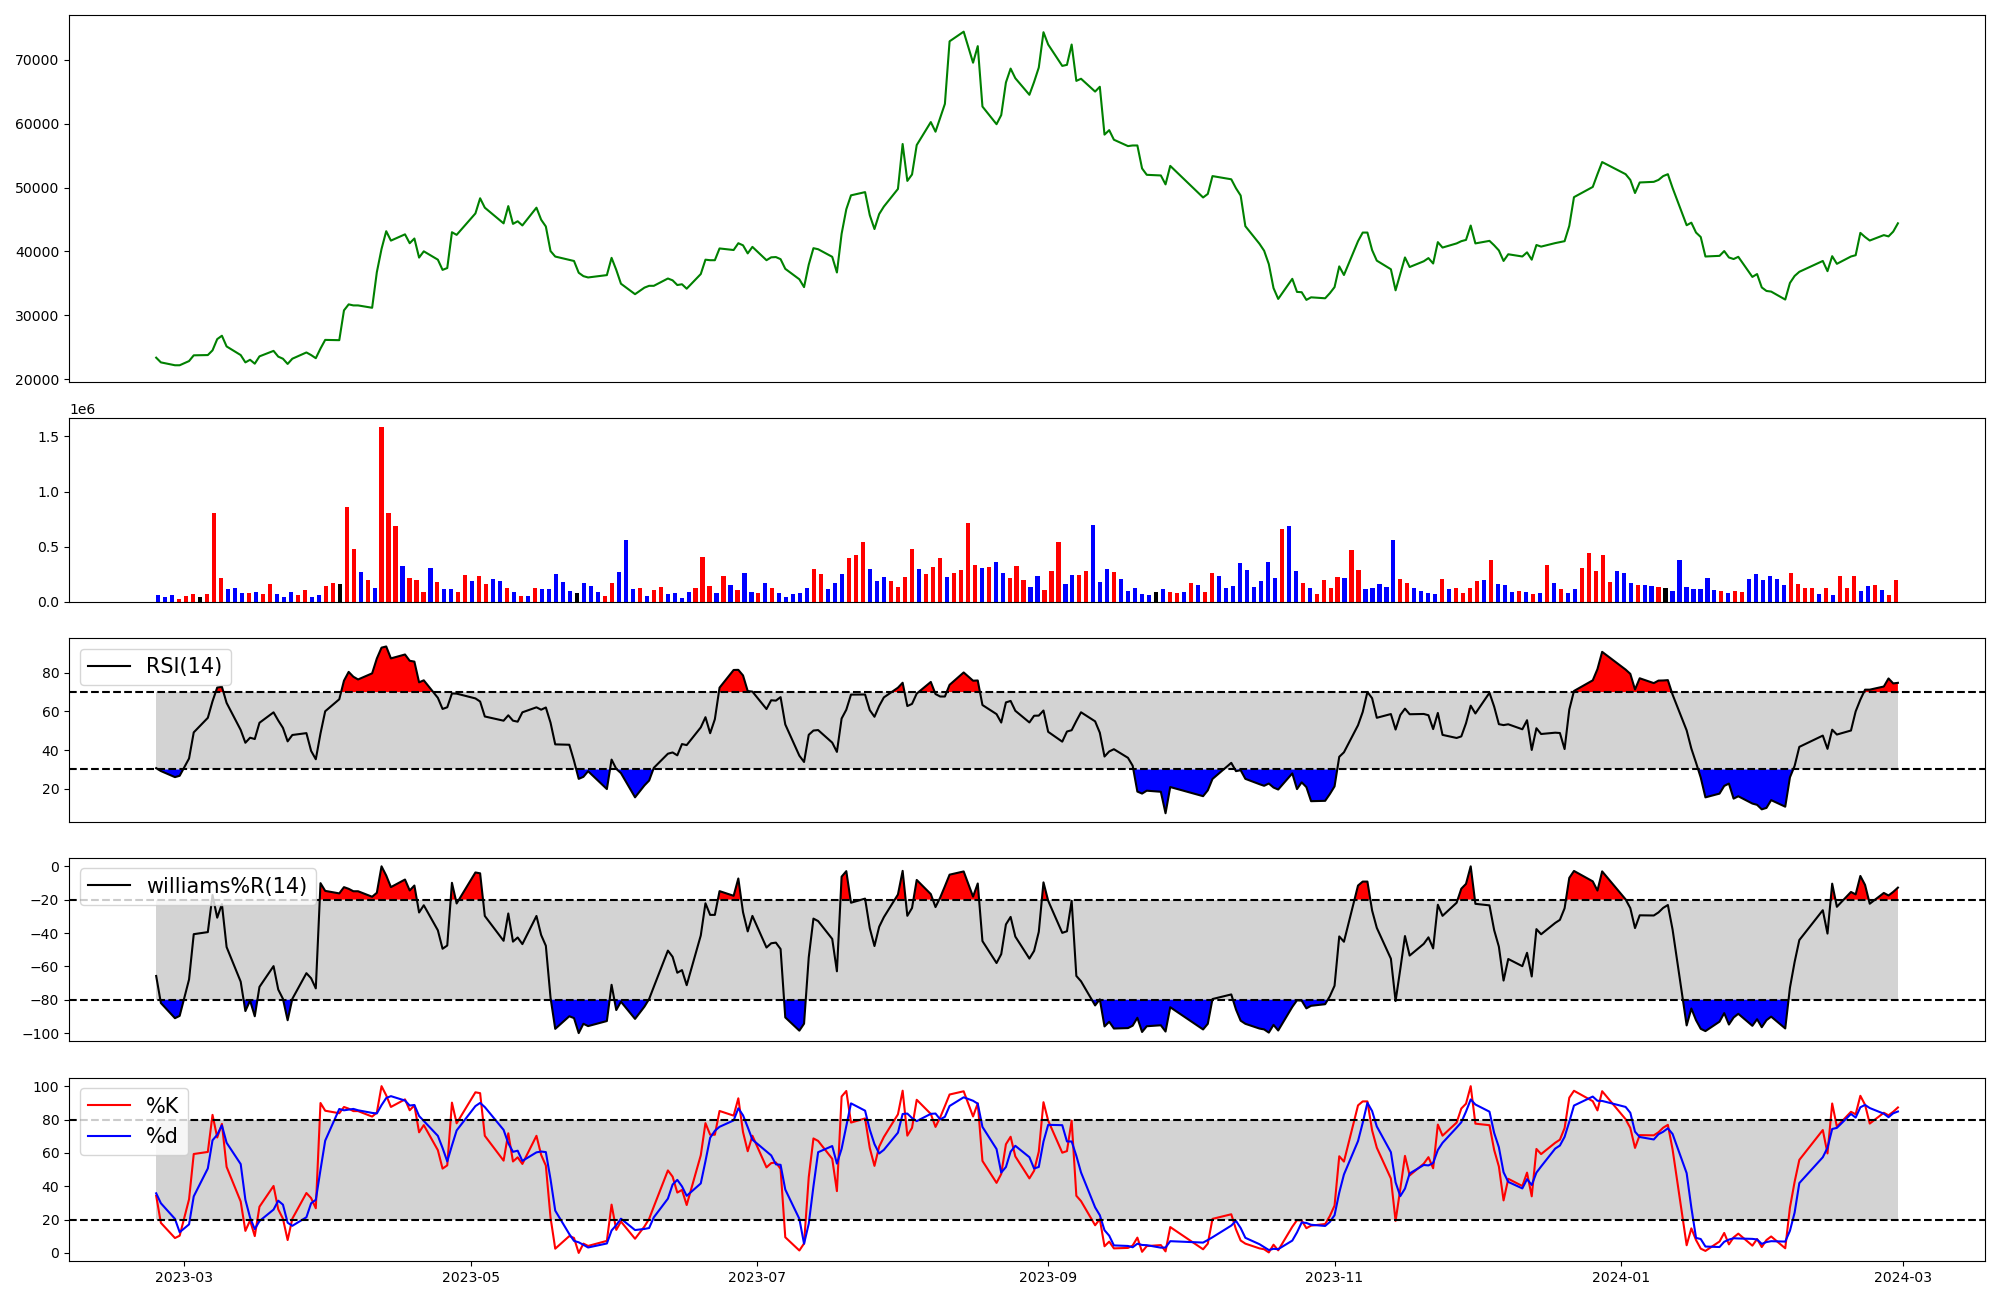Click the %d legend label

point(162,1136)
